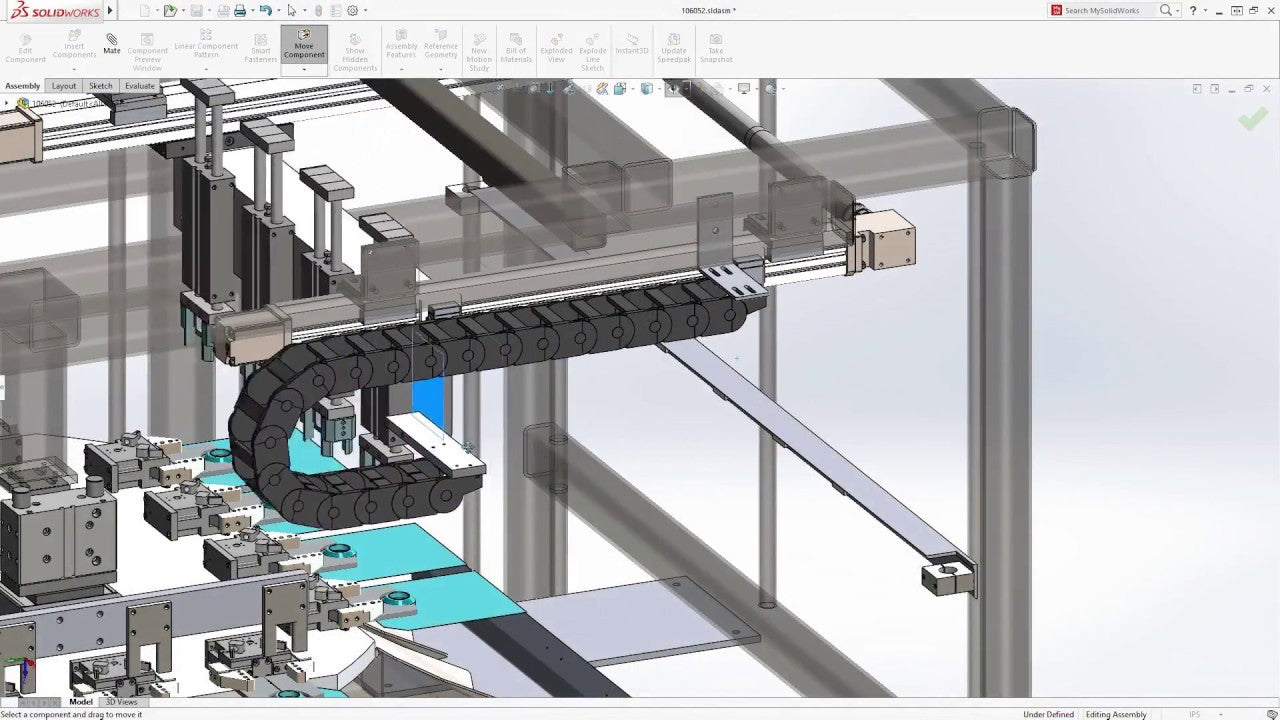Open the New document dropdown arrow
The width and height of the screenshot is (1280, 720).
[158, 10]
